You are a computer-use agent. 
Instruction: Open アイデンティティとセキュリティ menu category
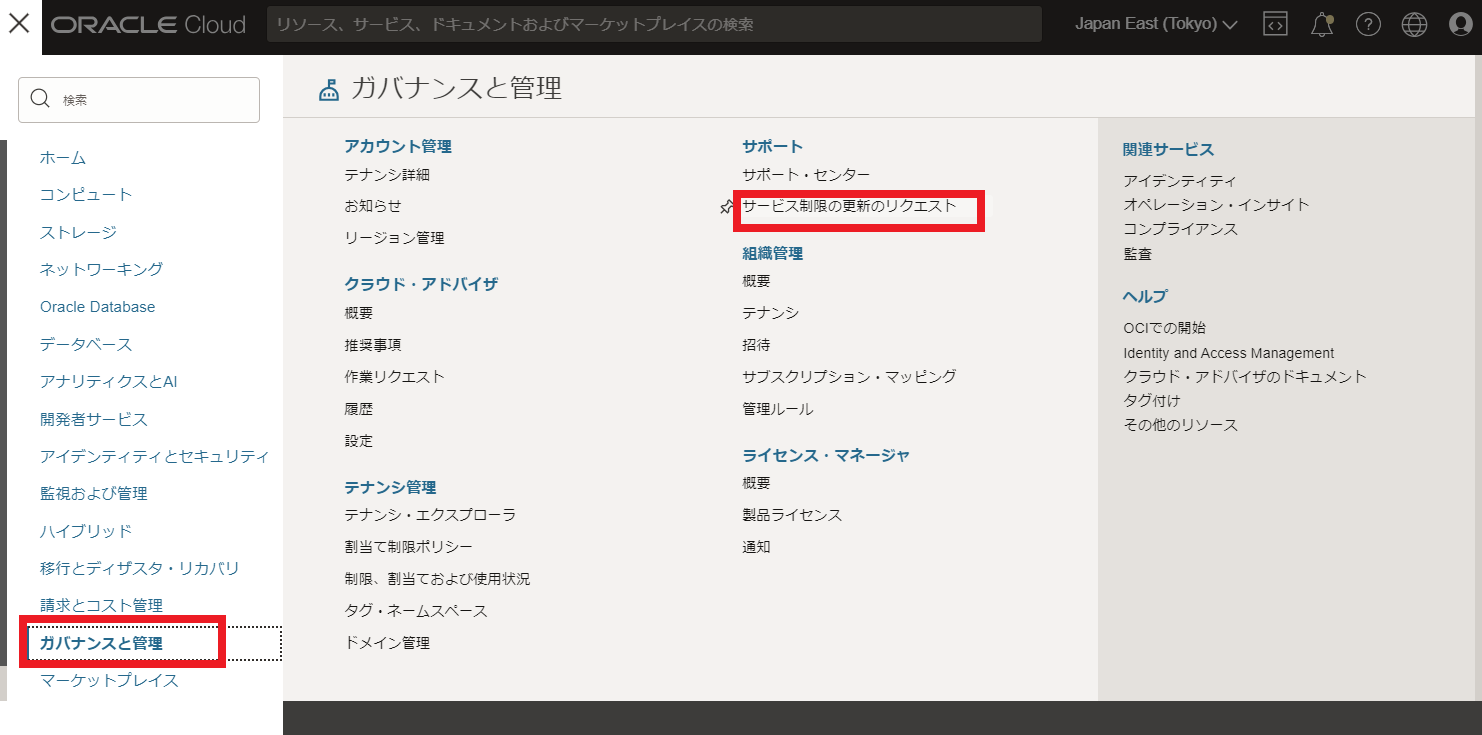[154, 456]
